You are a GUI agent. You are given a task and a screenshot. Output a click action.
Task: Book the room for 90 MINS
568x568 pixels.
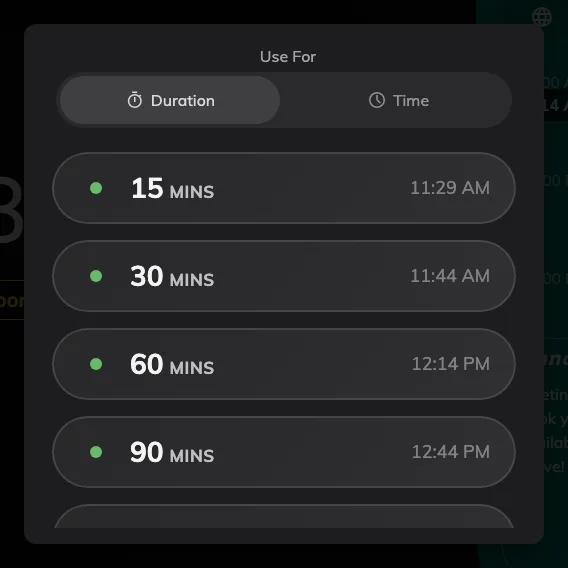click(284, 452)
